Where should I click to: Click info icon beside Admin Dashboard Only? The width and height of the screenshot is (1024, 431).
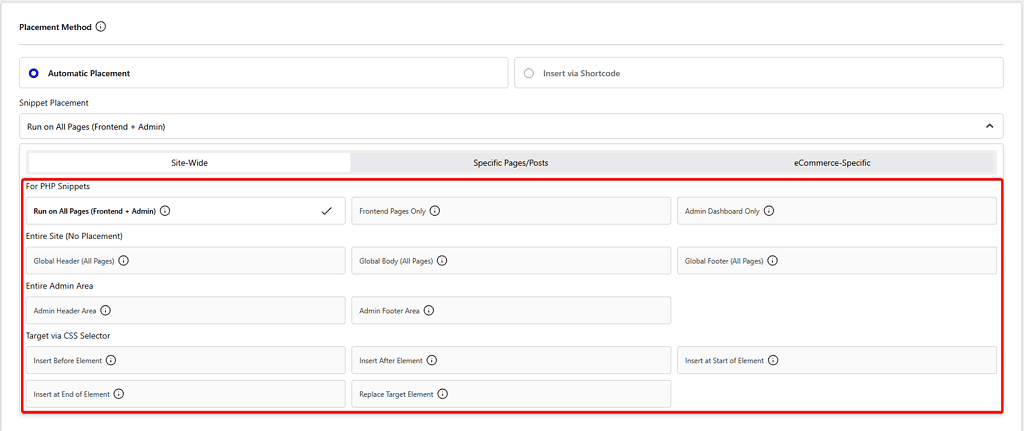(x=769, y=211)
